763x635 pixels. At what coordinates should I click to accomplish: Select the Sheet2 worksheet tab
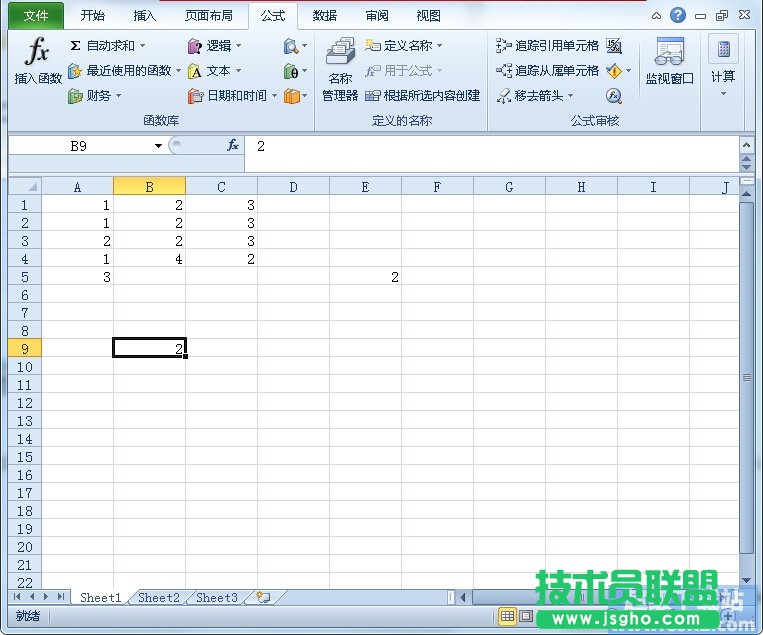click(159, 598)
